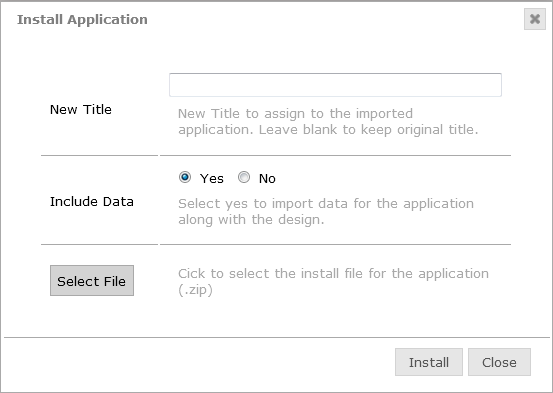Select the Yes radio button
This screenshot has width=553, height=393.
pyautogui.click(x=185, y=177)
